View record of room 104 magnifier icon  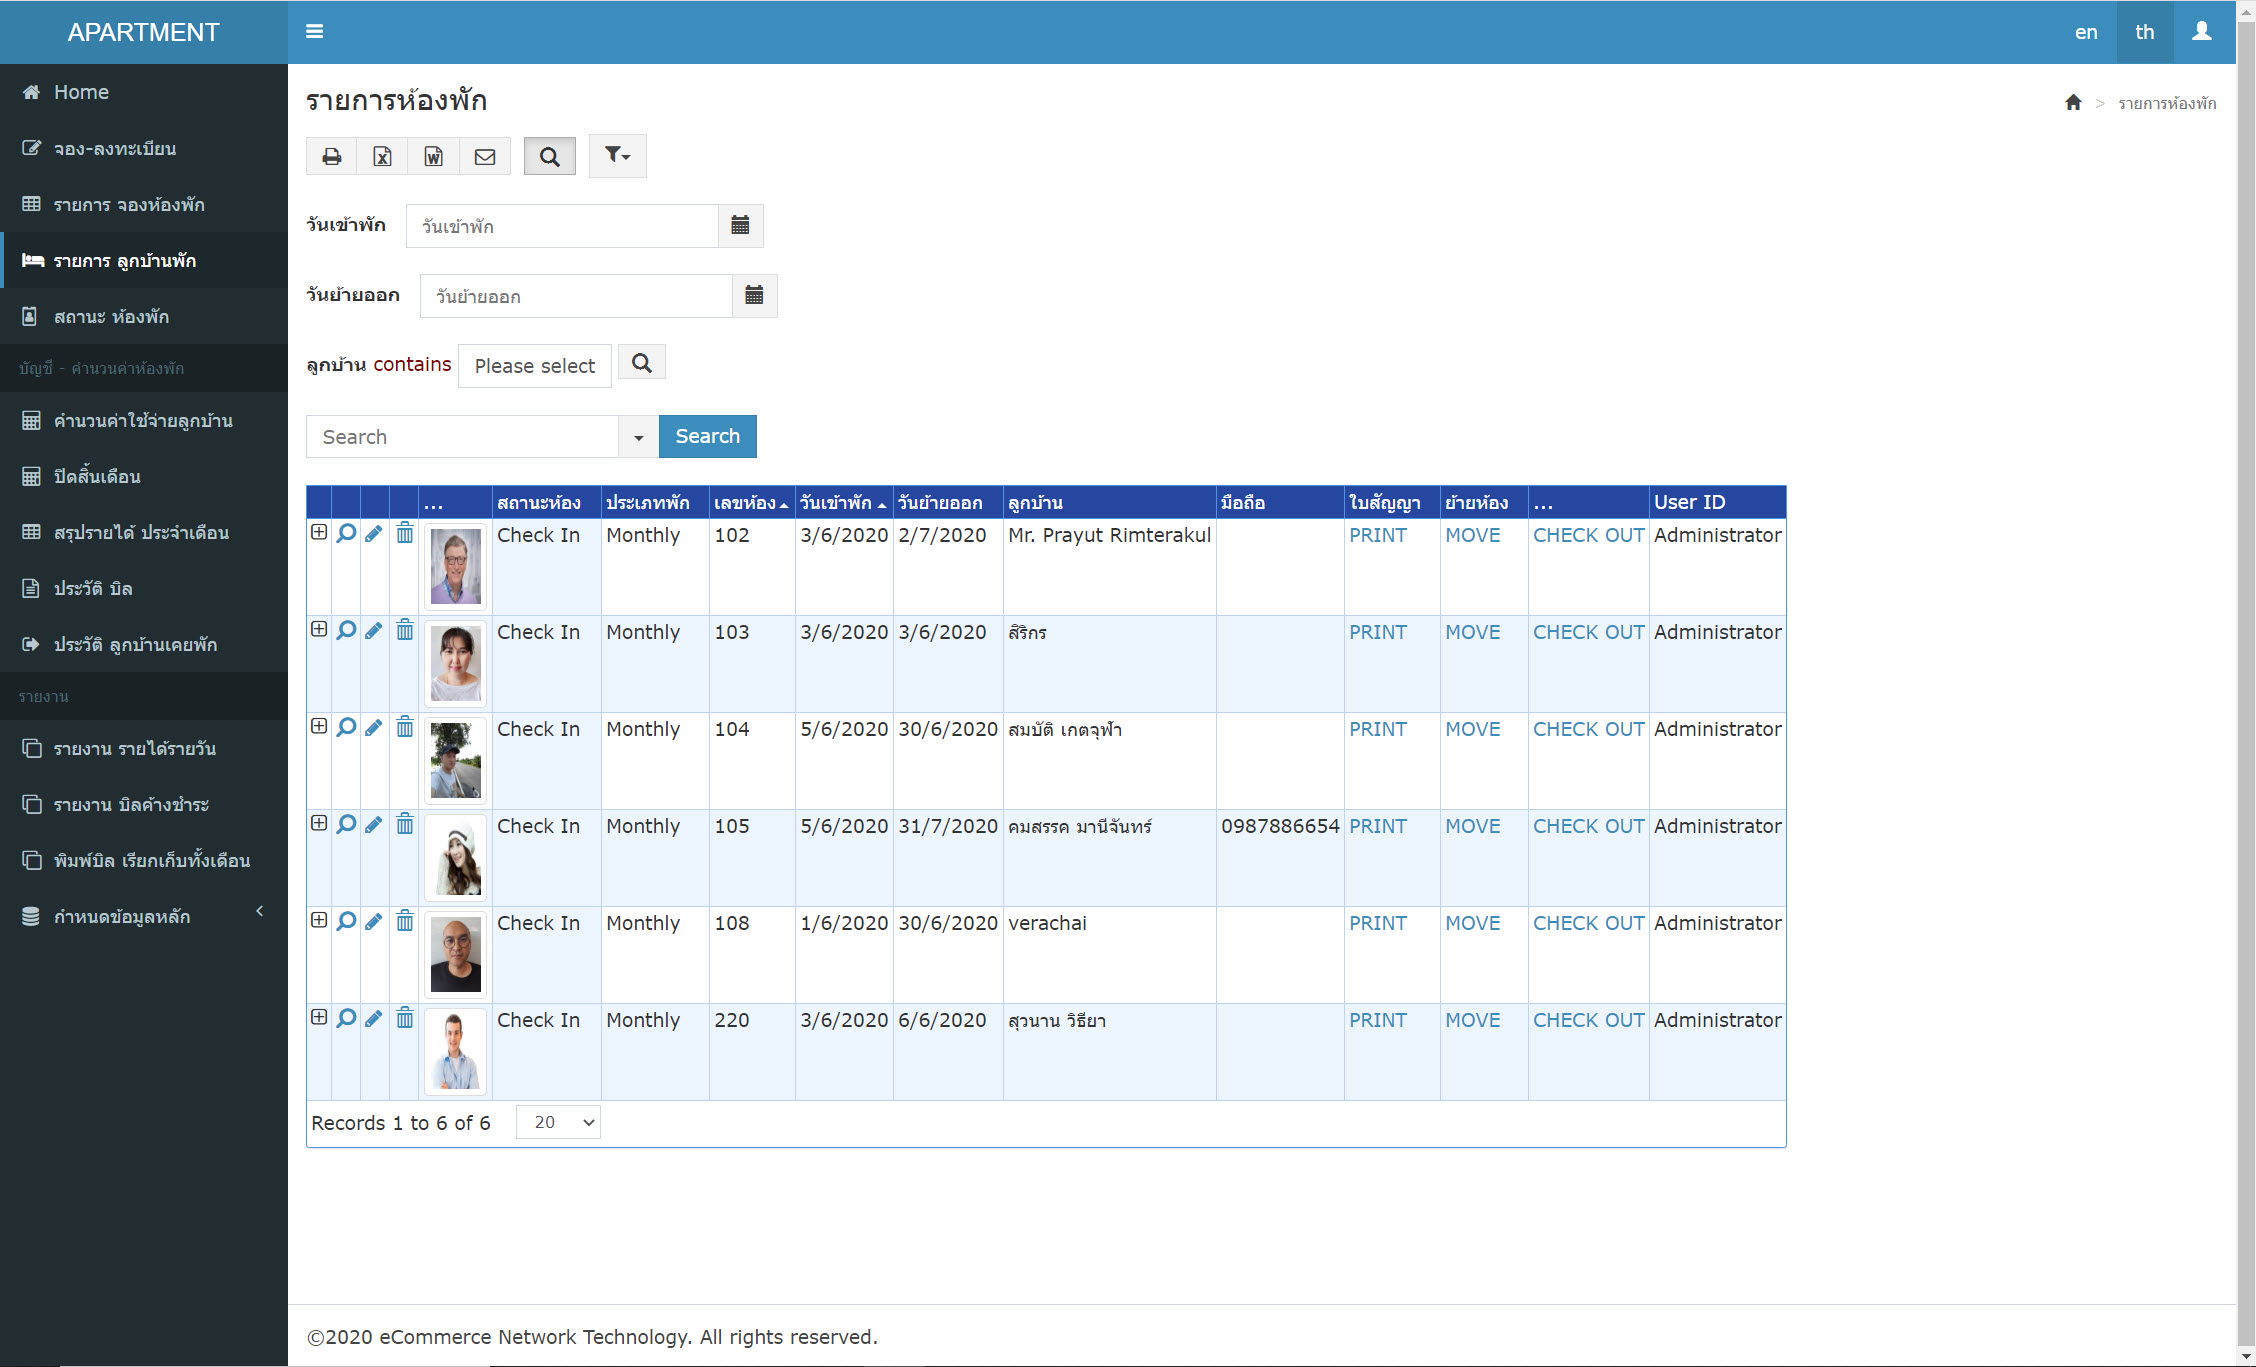[346, 727]
